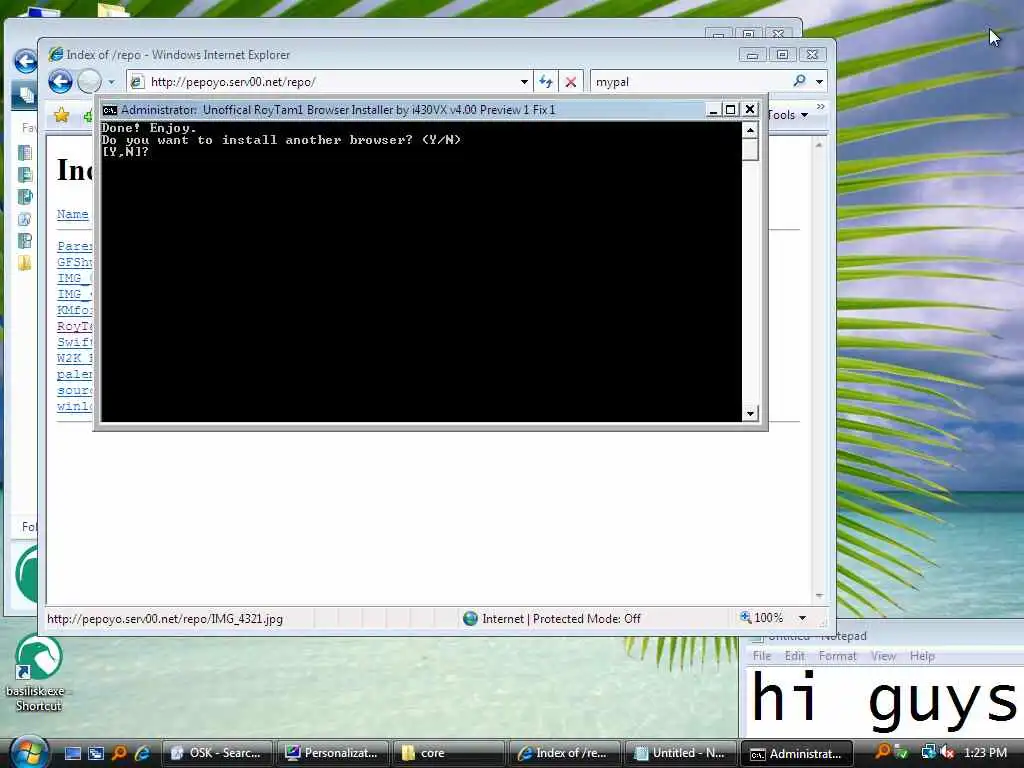Expand the IE toolbar overflow chevron
The height and width of the screenshot is (768, 1024).
[820, 107]
